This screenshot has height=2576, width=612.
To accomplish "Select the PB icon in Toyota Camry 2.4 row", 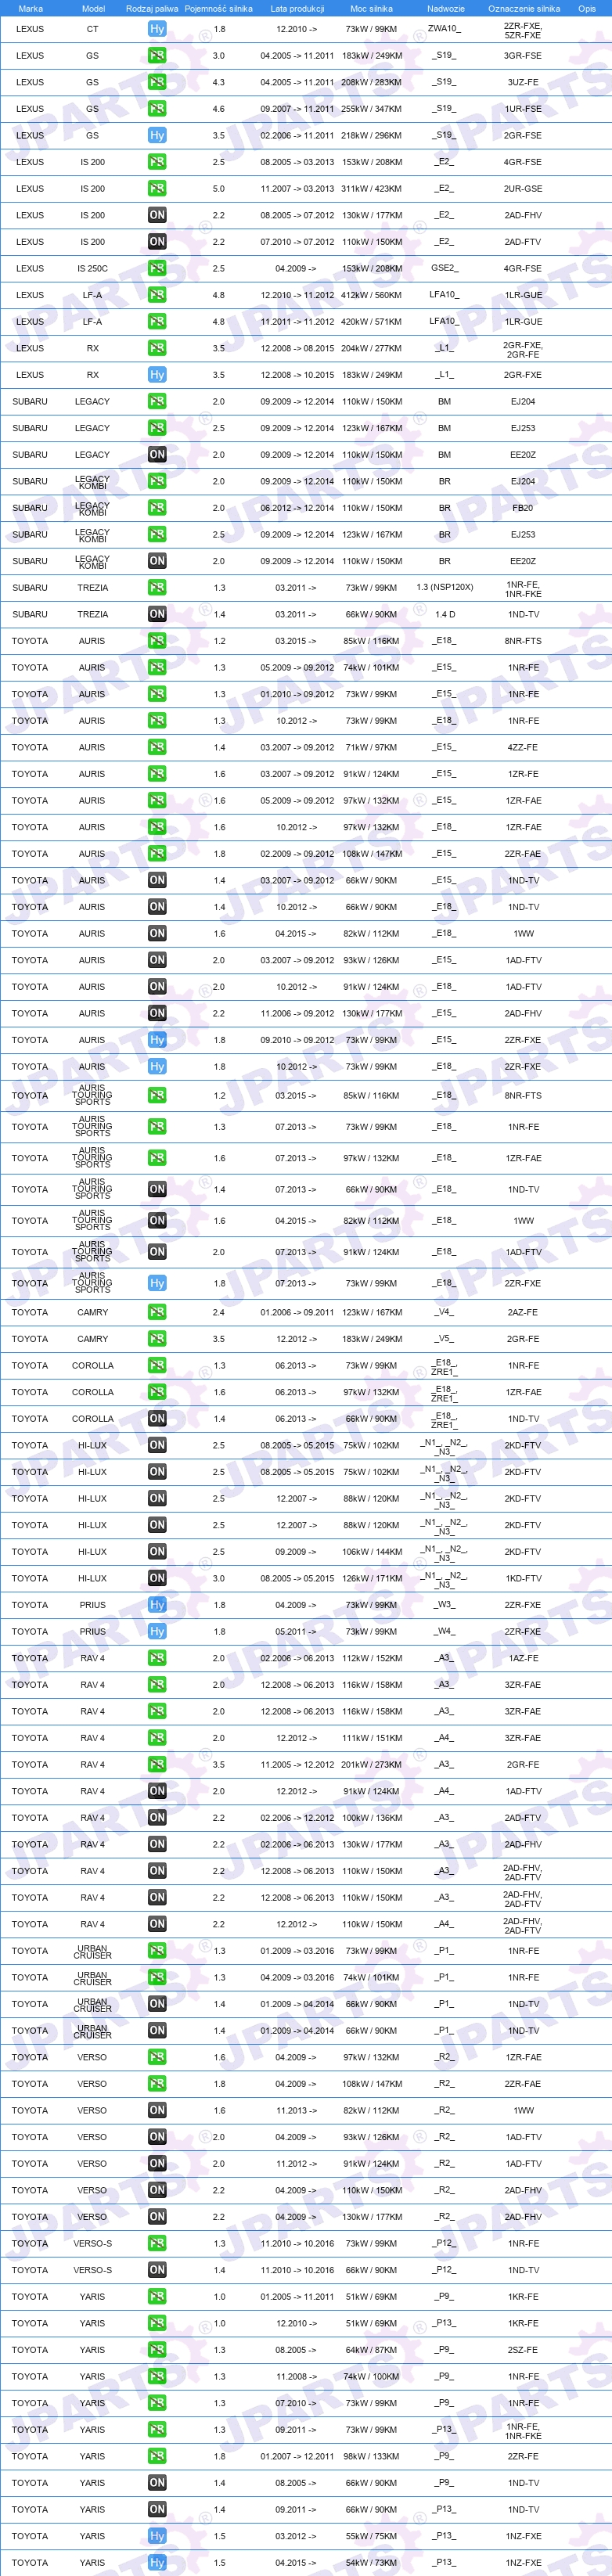I will point(157,1312).
